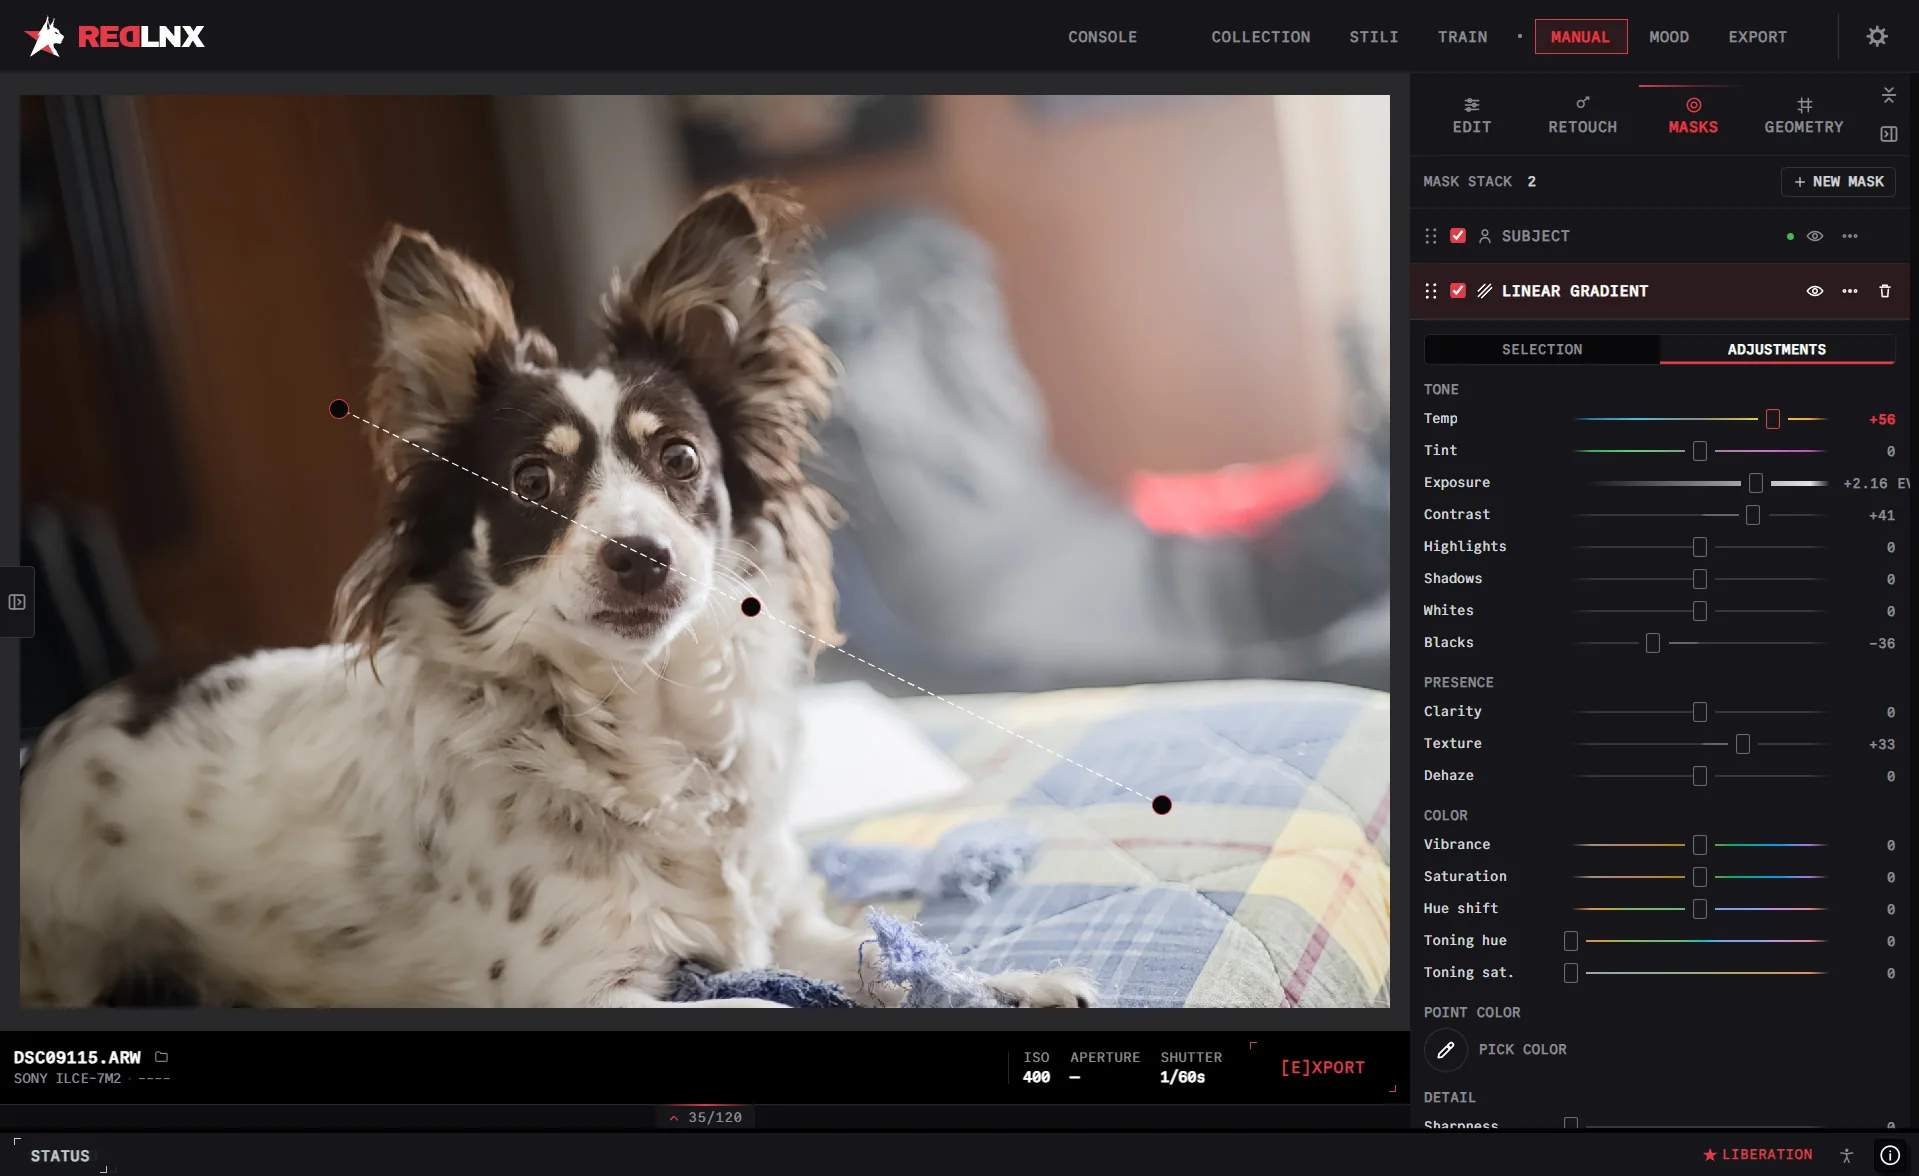
Task: Switch to the Selection tab
Action: [x=1541, y=349]
